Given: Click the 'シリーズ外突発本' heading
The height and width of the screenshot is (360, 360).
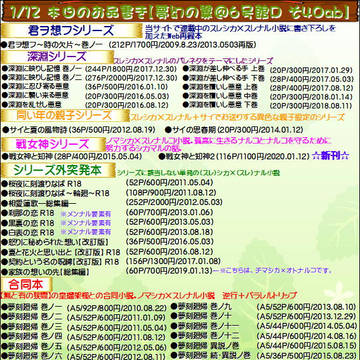Looking at the screenshot, I should click(57, 170).
